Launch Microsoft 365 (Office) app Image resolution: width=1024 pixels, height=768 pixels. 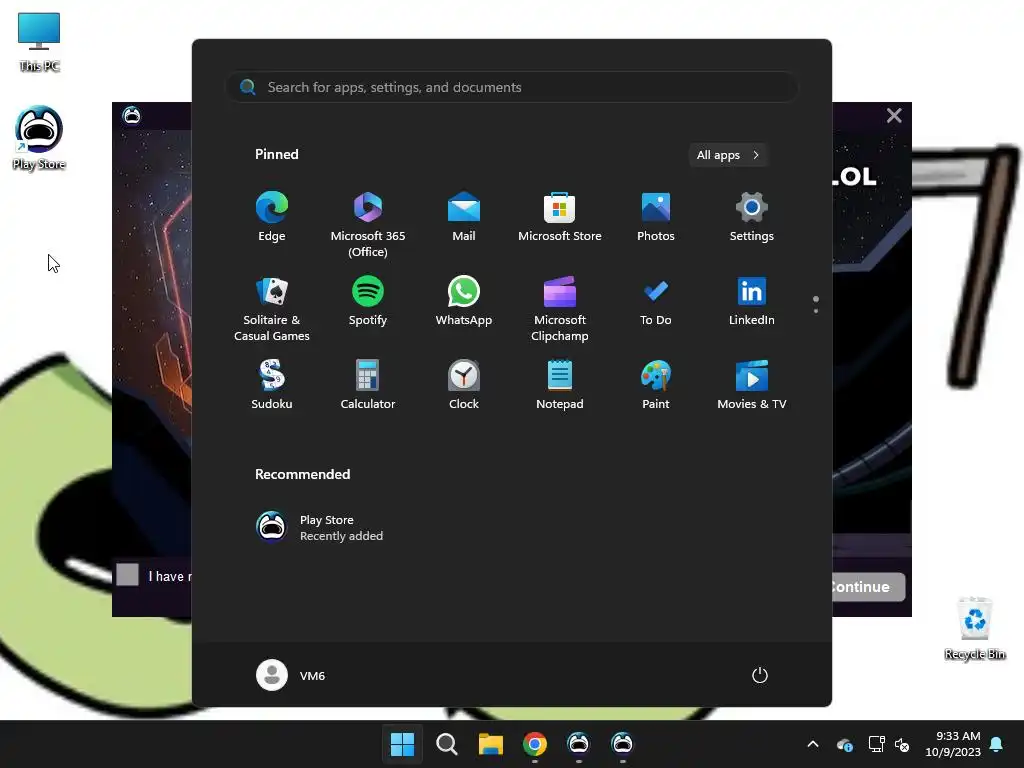[x=368, y=225]
